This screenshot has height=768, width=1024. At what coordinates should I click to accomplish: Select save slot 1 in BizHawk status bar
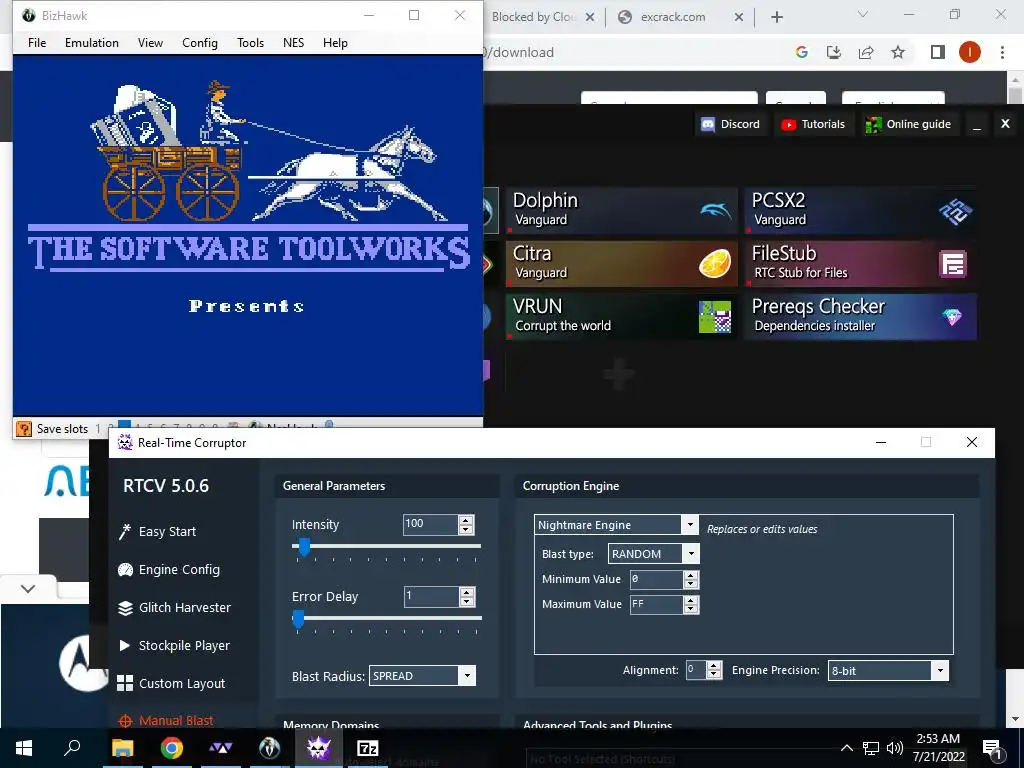coord(98,429)
